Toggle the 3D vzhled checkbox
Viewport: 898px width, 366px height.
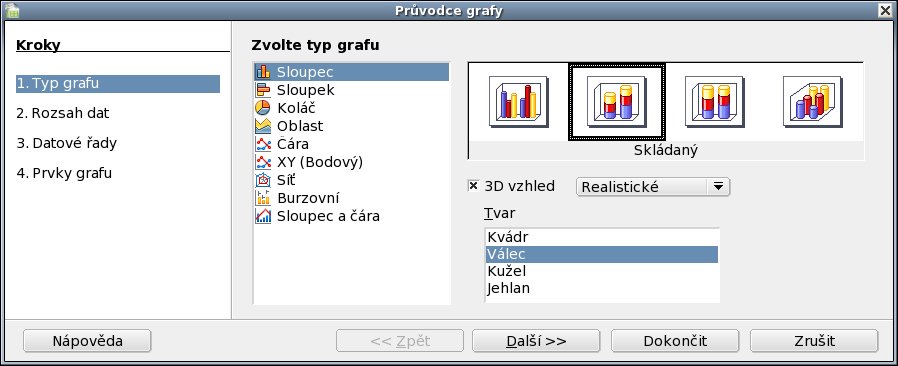coord(473,186)
